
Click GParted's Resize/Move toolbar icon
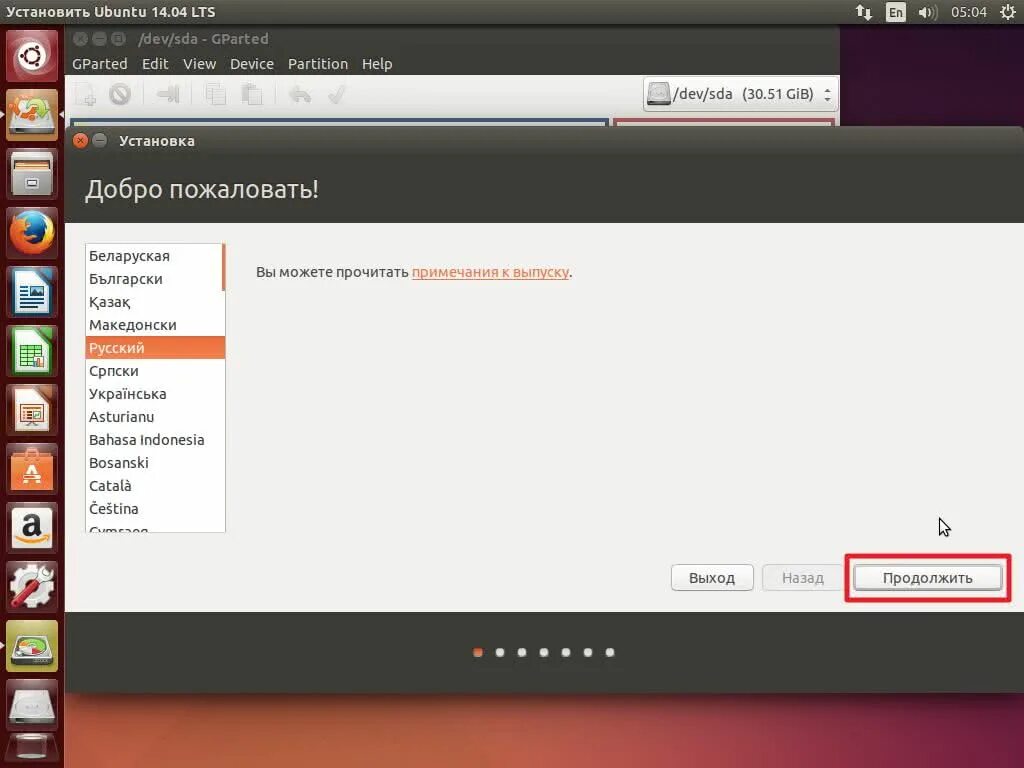[x=168, y=95]
